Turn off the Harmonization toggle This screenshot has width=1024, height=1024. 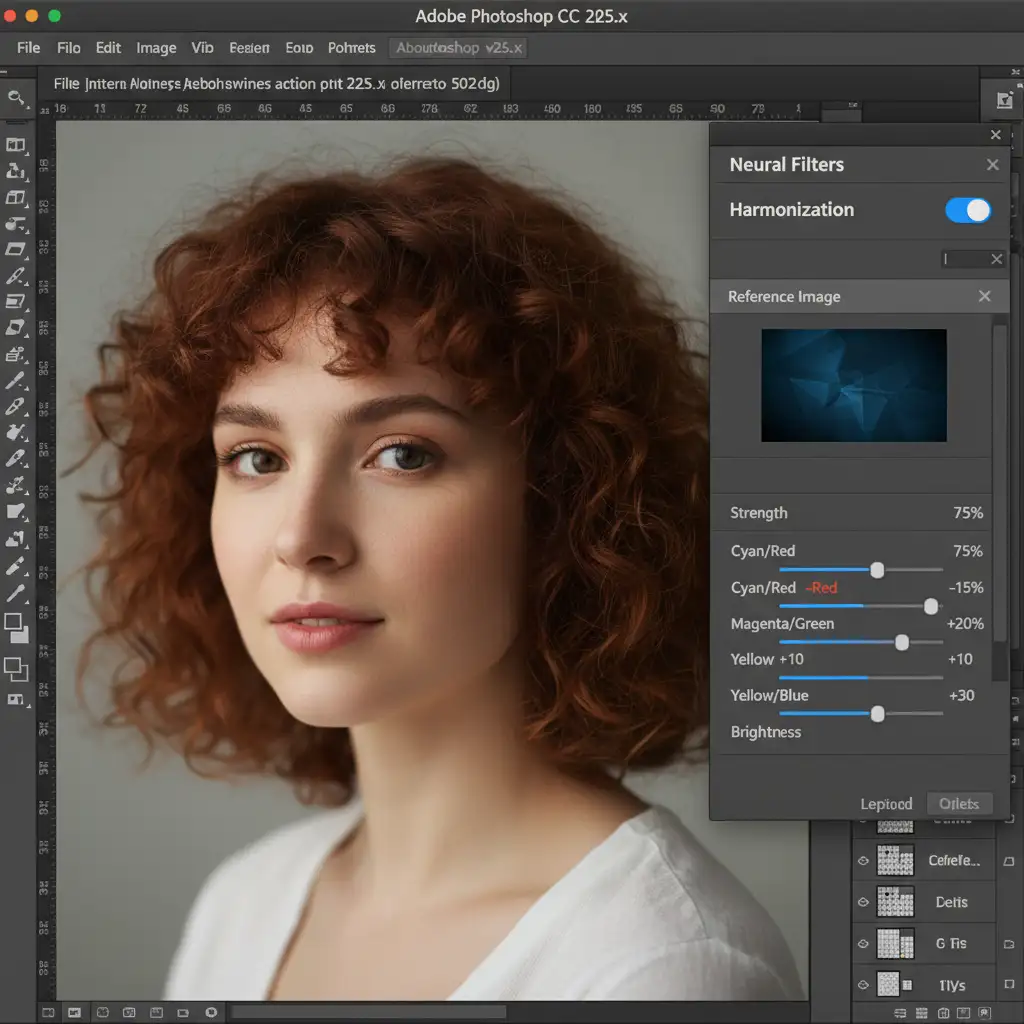point(967,210)
